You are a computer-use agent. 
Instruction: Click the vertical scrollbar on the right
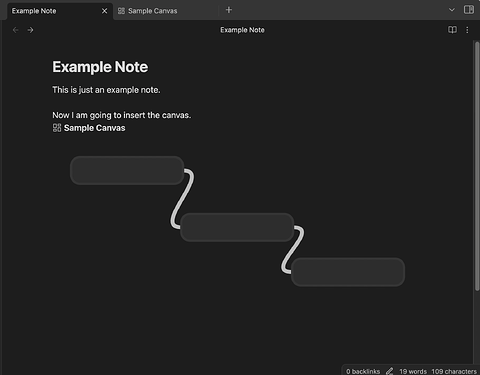(x=477, y=167)
